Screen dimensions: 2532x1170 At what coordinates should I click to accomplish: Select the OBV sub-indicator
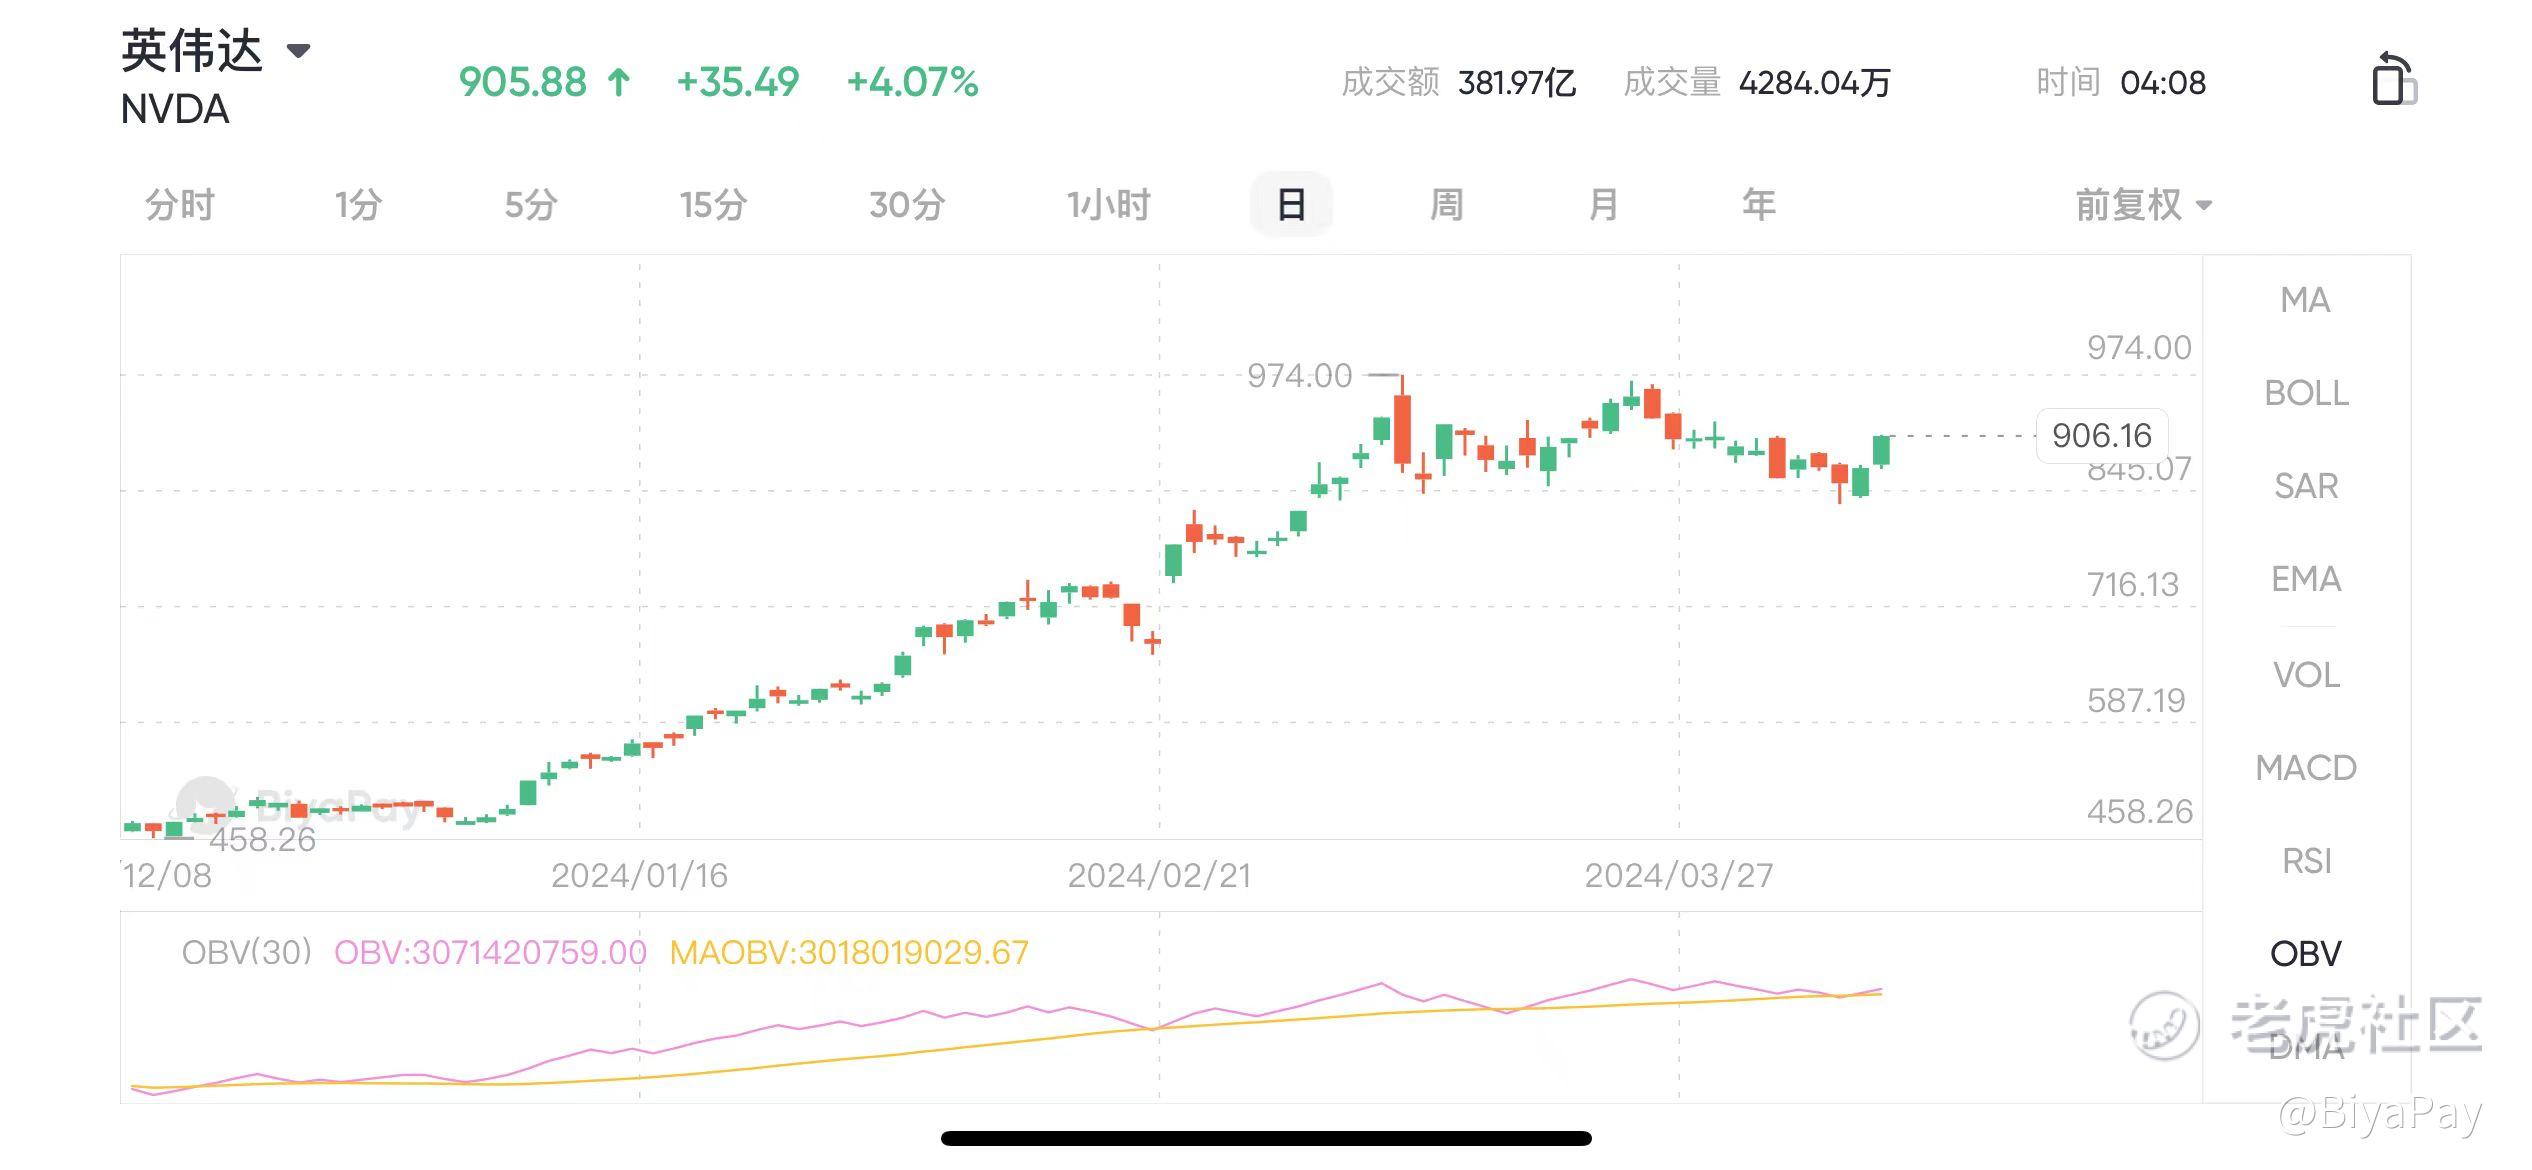[x=2306, y=954]
